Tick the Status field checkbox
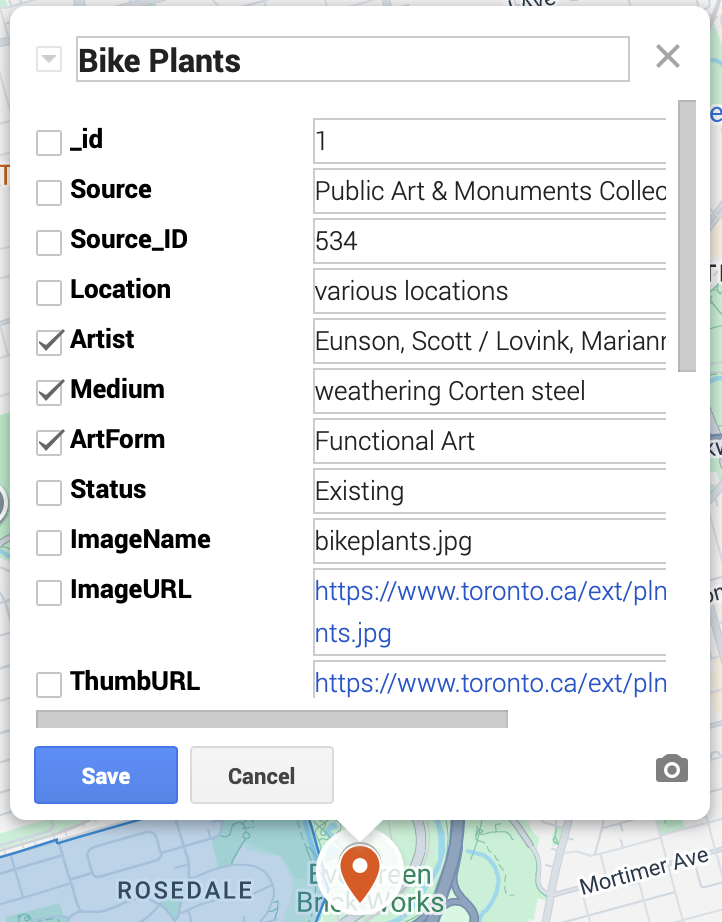 click(x=49, y=493)
